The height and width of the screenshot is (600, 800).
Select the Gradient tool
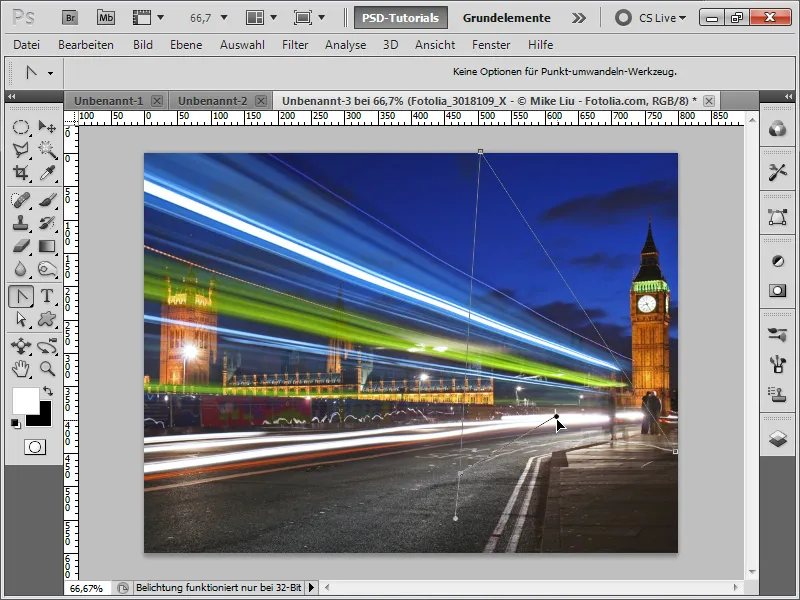click(47, 246)
